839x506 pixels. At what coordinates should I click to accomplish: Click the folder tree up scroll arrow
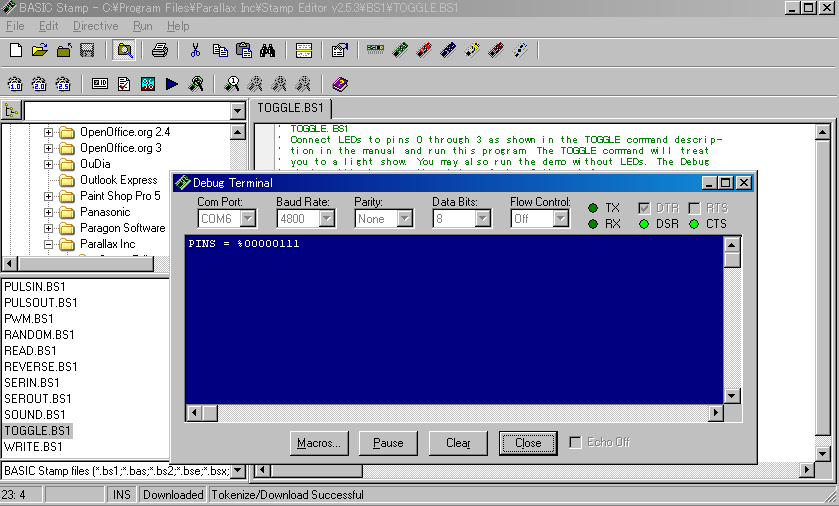[238, 132]
